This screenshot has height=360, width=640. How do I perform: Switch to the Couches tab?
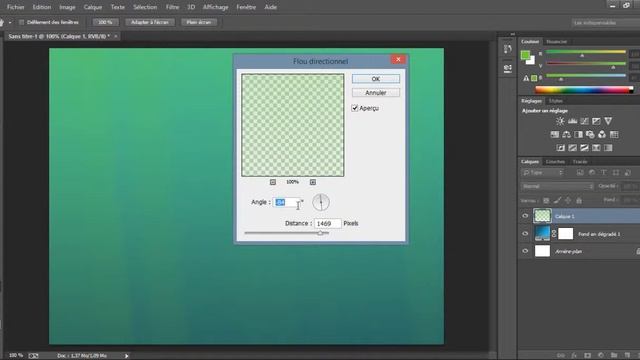pos(555,162)
